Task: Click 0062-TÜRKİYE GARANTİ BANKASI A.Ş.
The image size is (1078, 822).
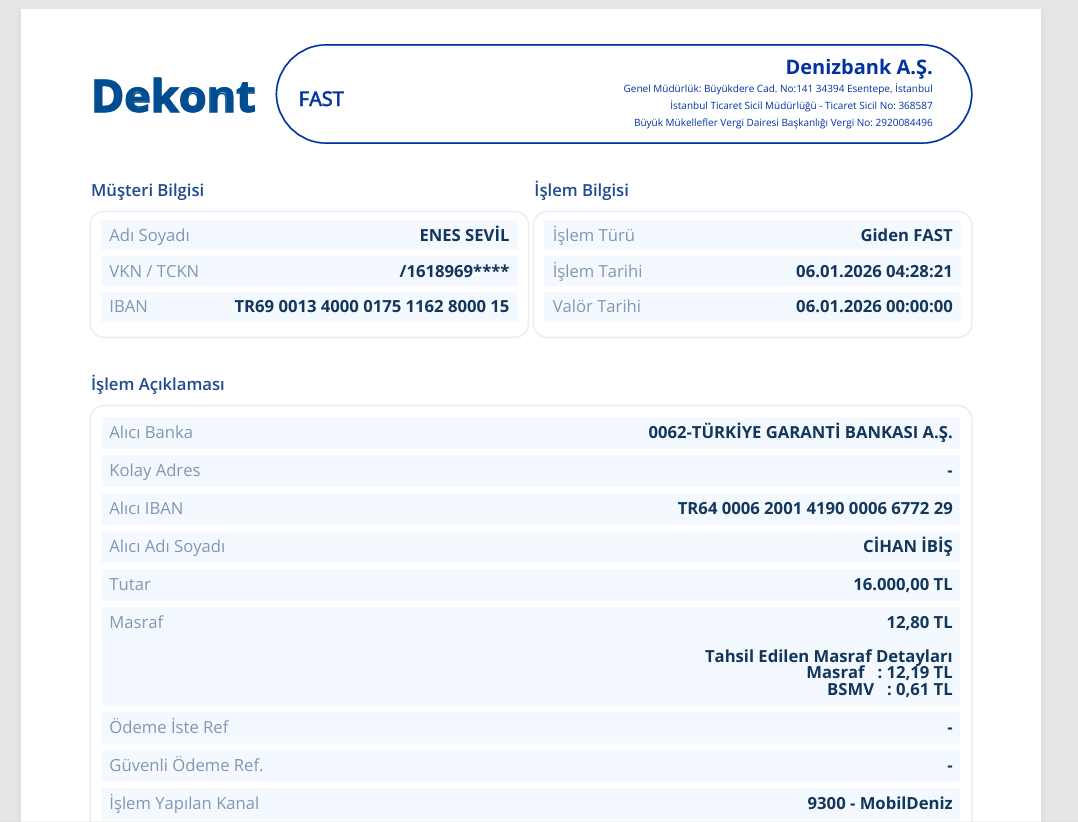Action: pyautogui.click(x=800, y=432)
